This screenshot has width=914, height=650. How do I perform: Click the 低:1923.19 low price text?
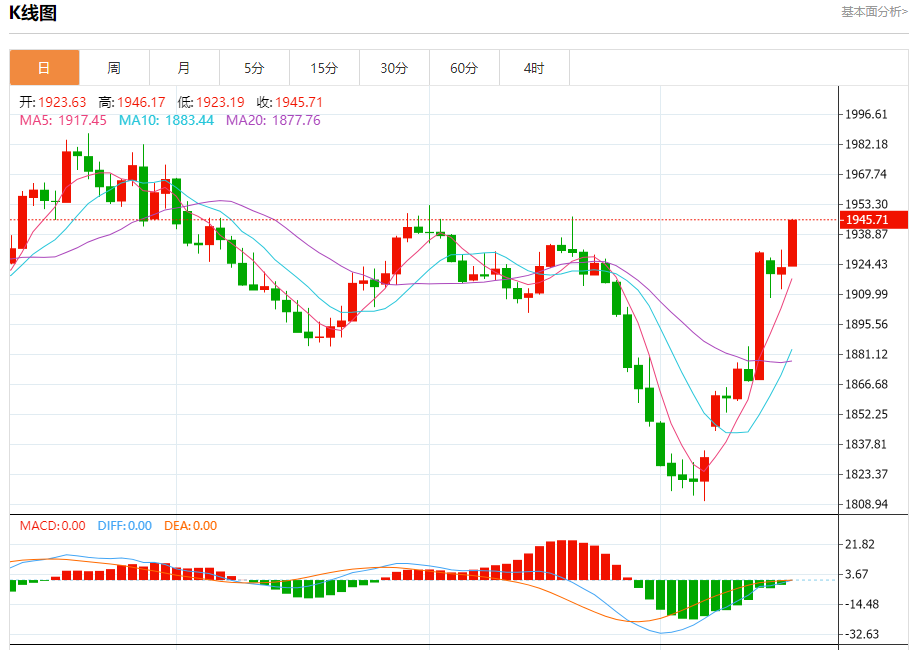(x=211, y=103)
